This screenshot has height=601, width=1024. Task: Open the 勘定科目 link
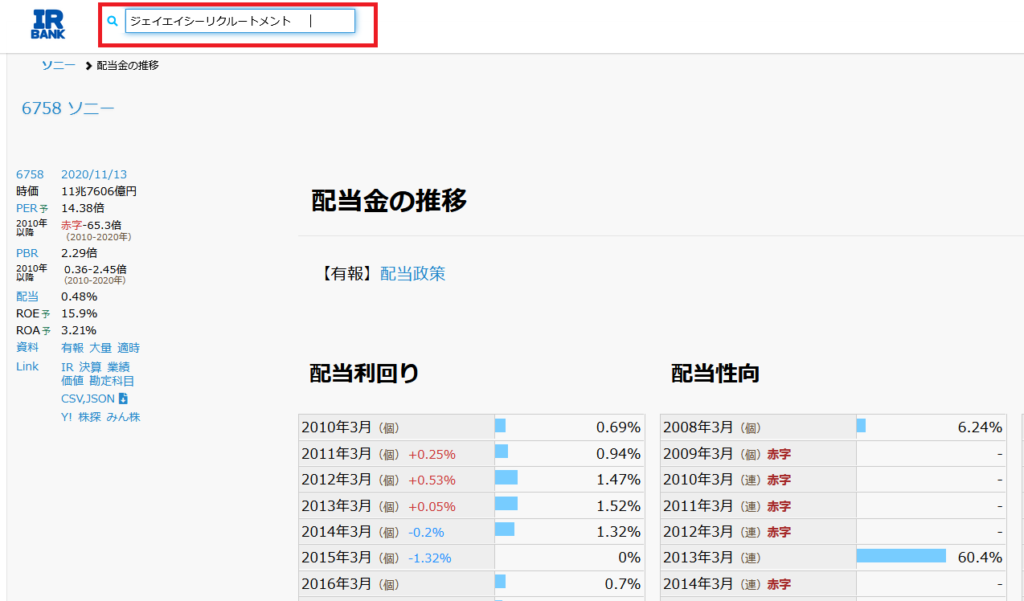coord(112,381)
